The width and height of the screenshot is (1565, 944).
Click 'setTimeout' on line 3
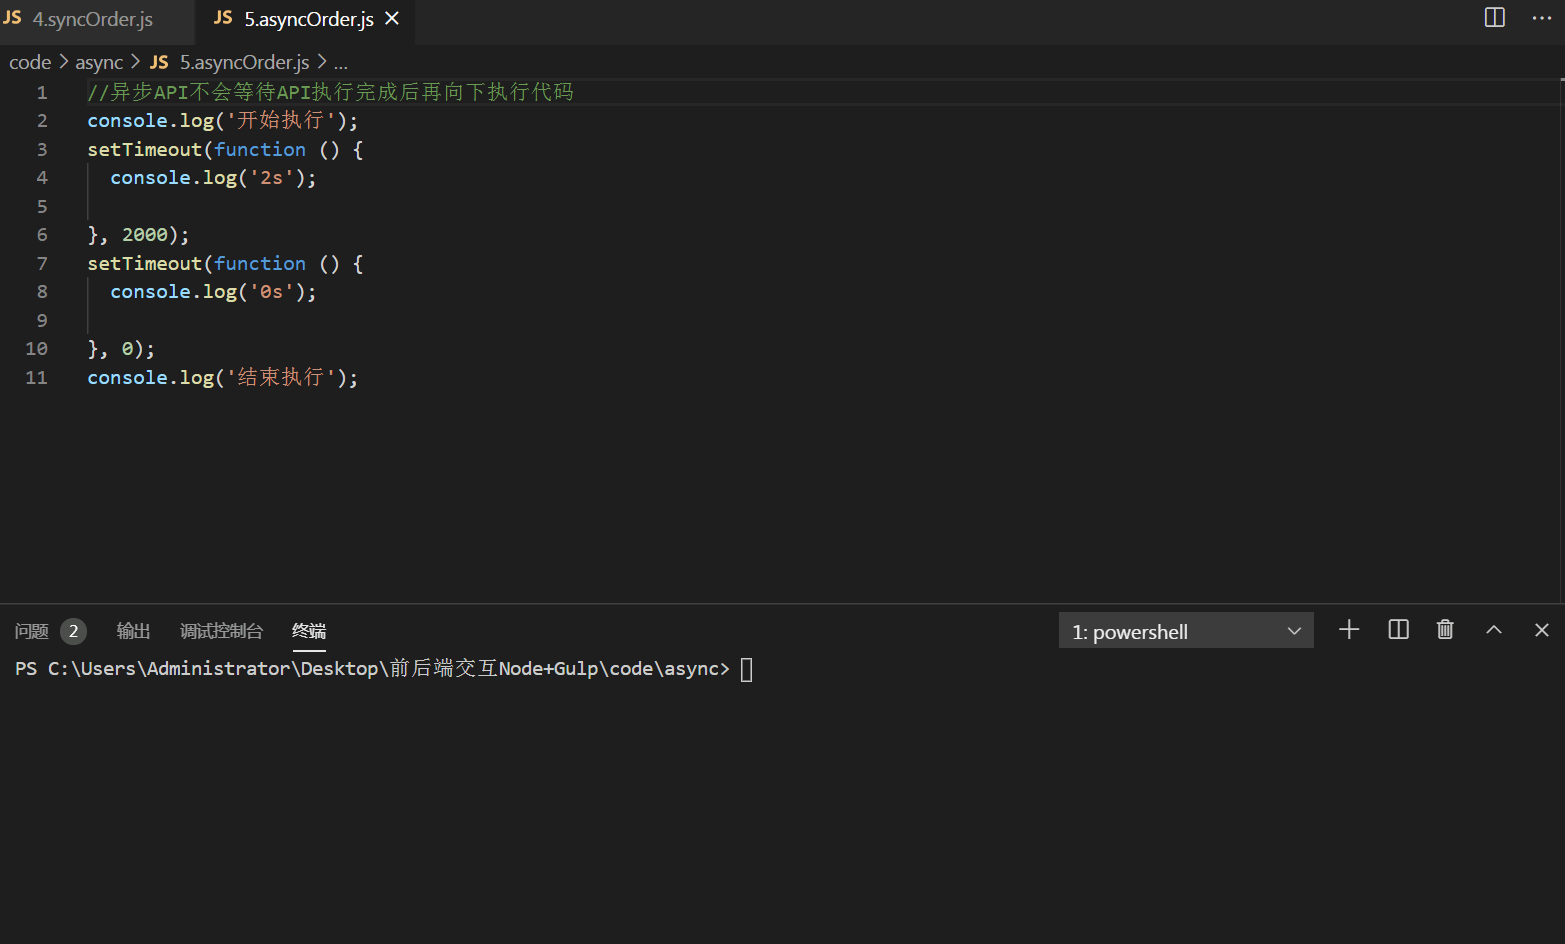tap(144, 149)
